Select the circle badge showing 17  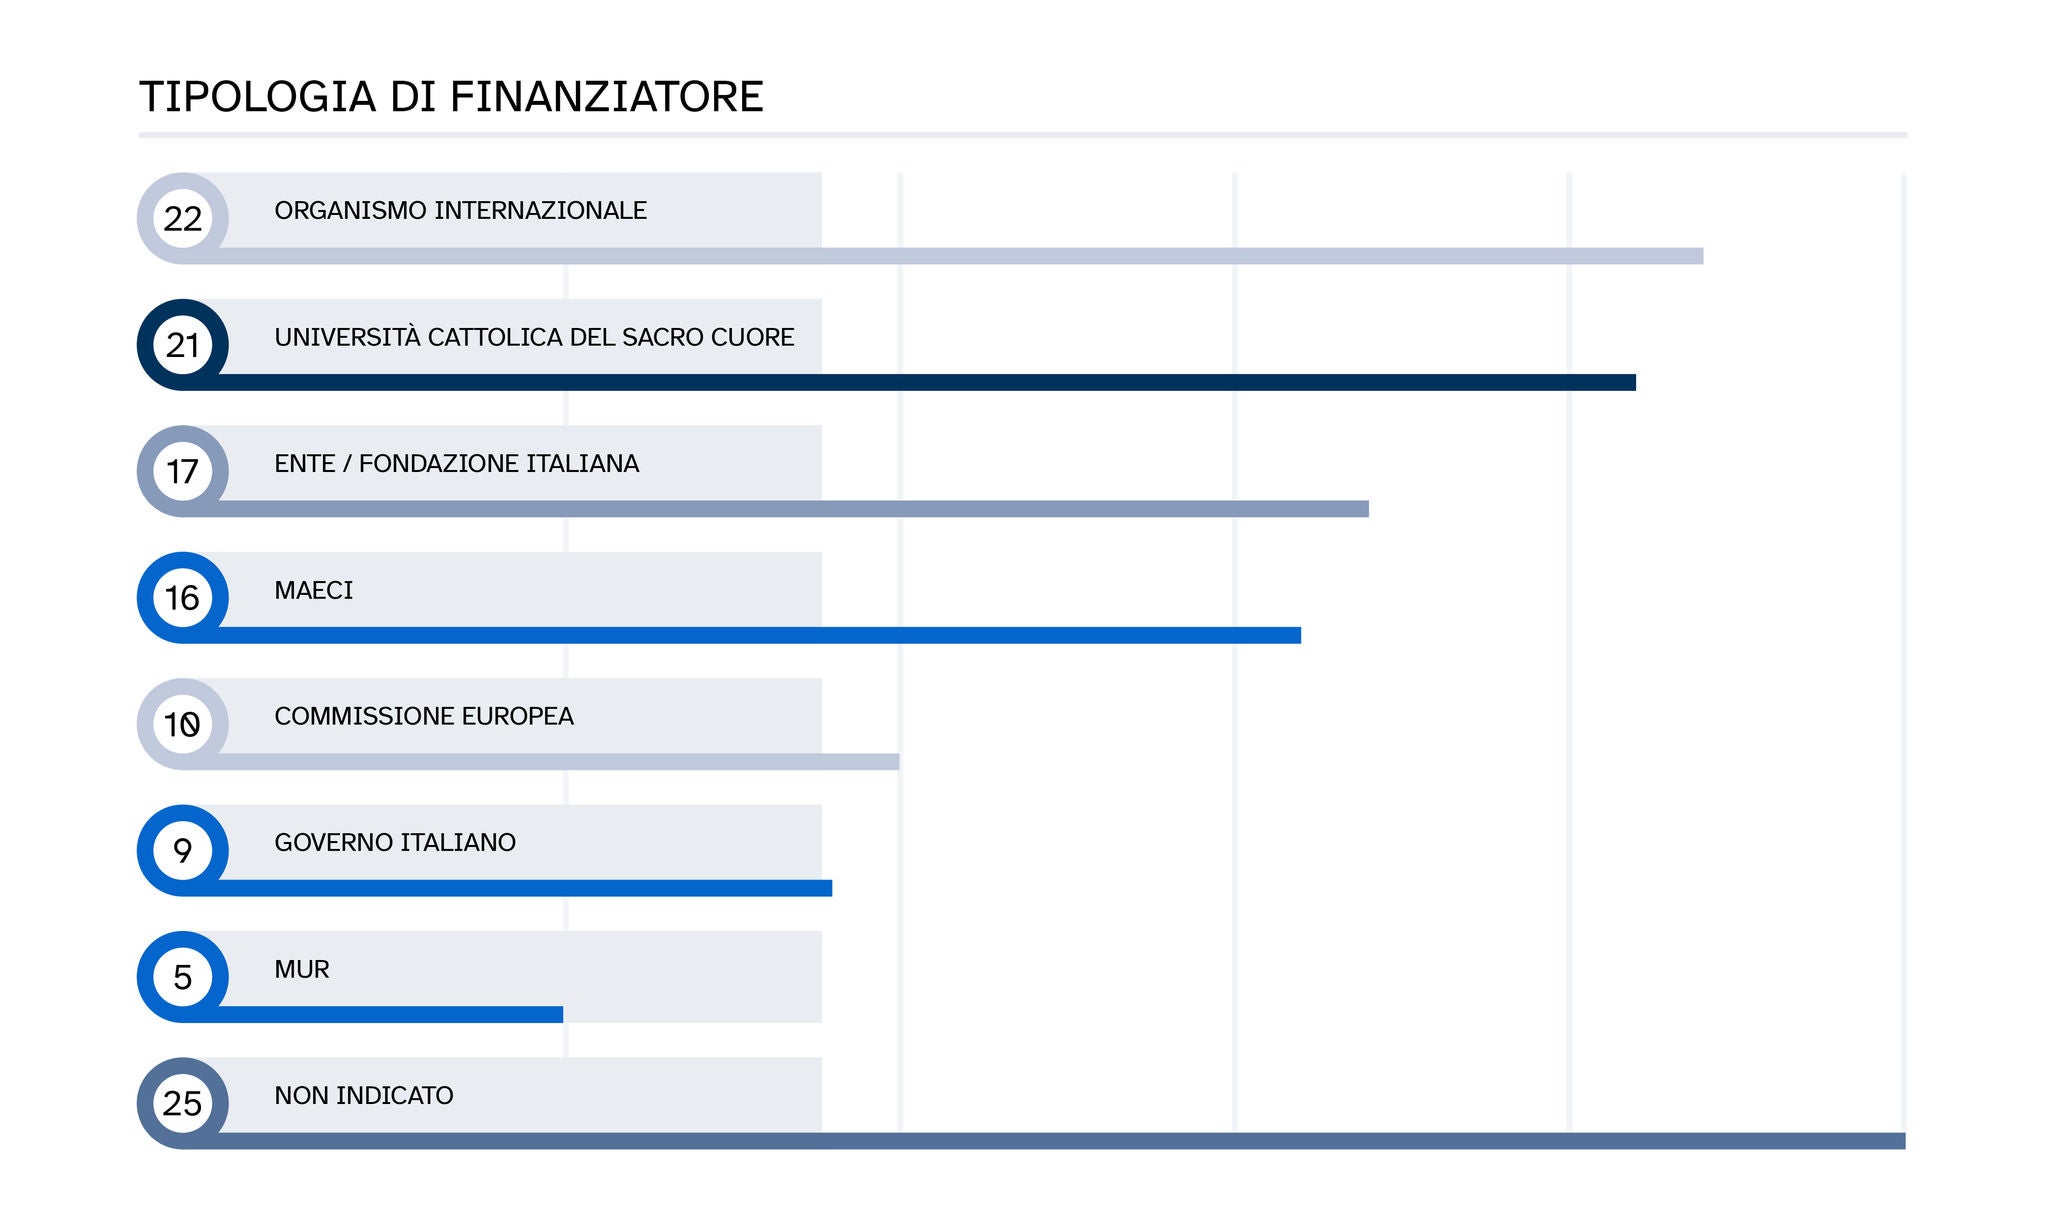[x=183, y=471]
